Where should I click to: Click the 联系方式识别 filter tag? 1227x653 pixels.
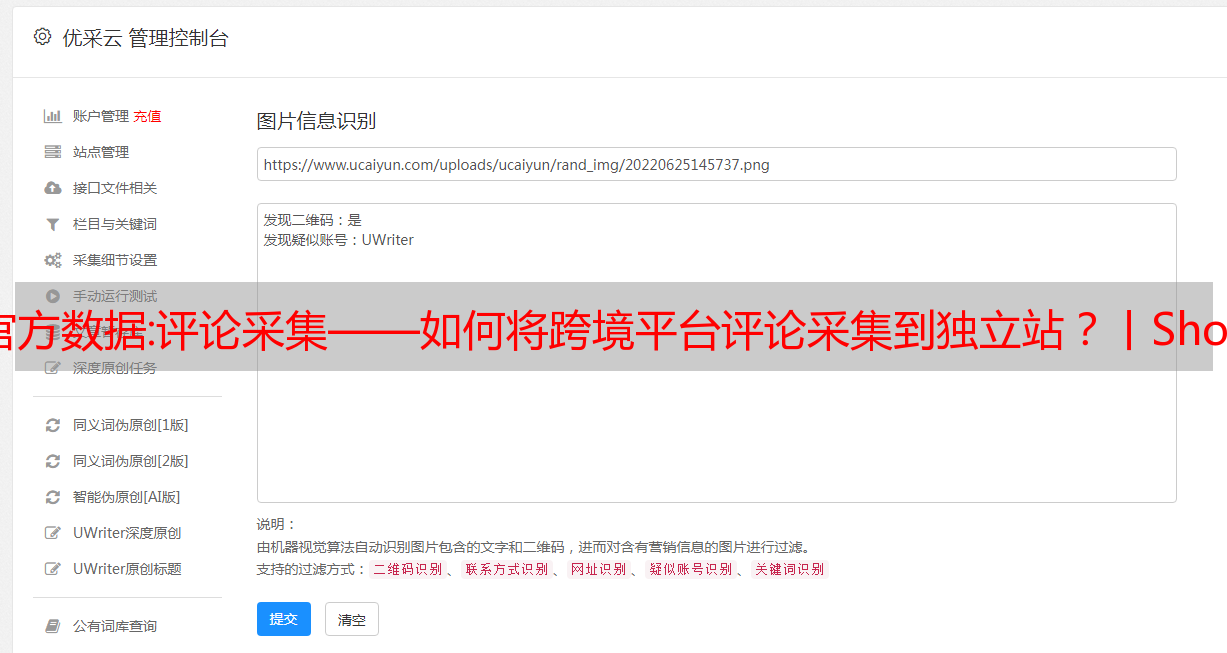pyautogui.click(x=506, y=569)
